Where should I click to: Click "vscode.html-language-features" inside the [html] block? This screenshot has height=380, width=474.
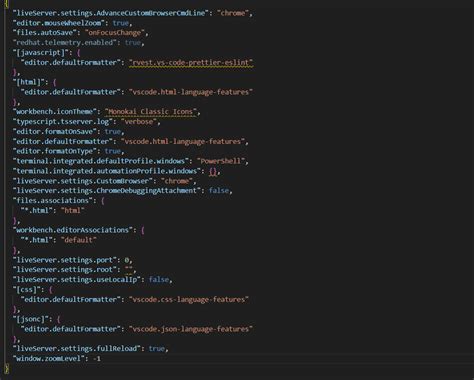191,92
